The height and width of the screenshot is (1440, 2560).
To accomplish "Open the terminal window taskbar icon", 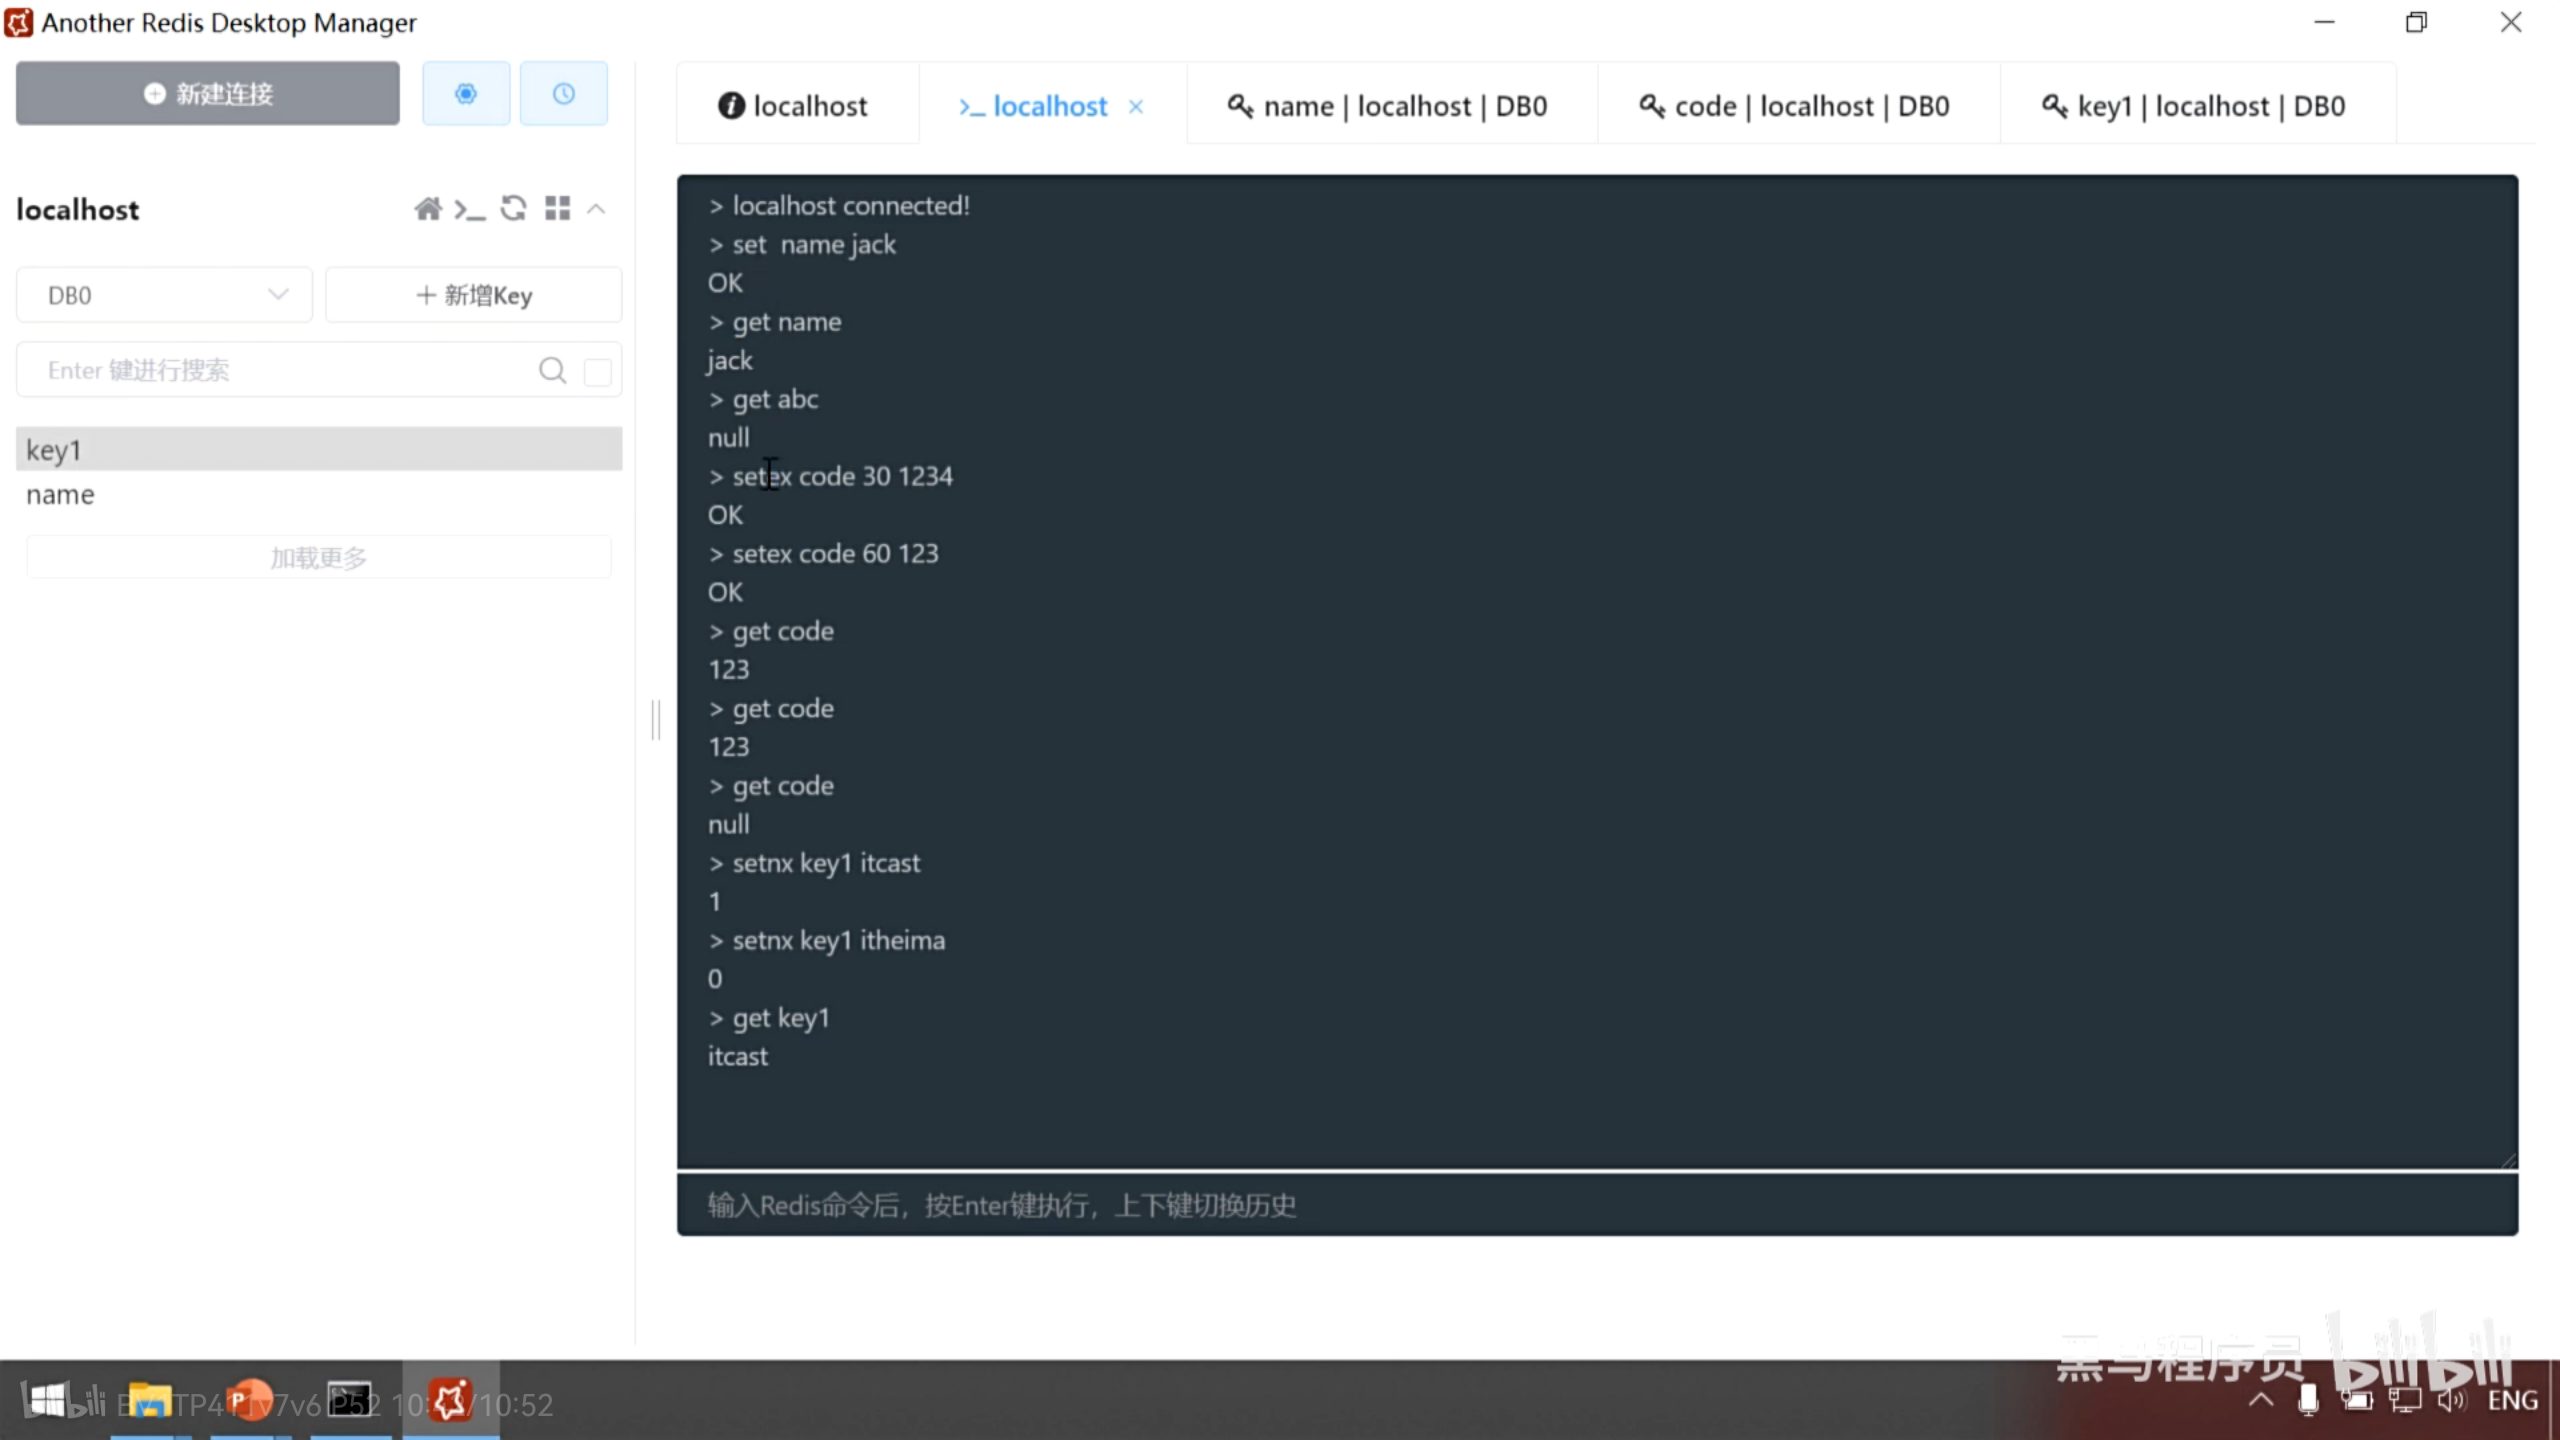I will [350, 1401].
